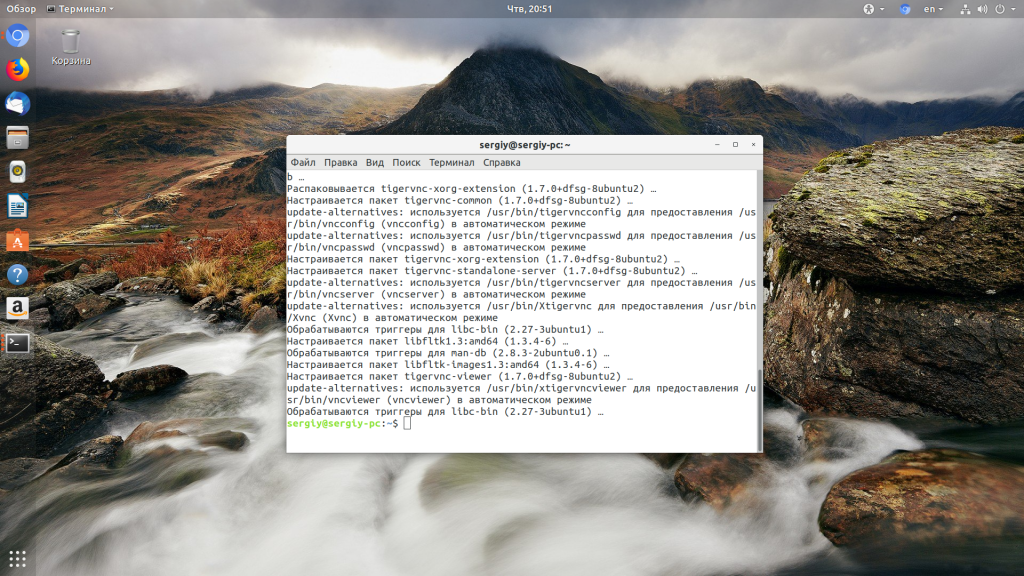This screenshot has width=1024, height=576.
Task: Open the Файл menu in terminal
Action: click(x=303, y=162)
